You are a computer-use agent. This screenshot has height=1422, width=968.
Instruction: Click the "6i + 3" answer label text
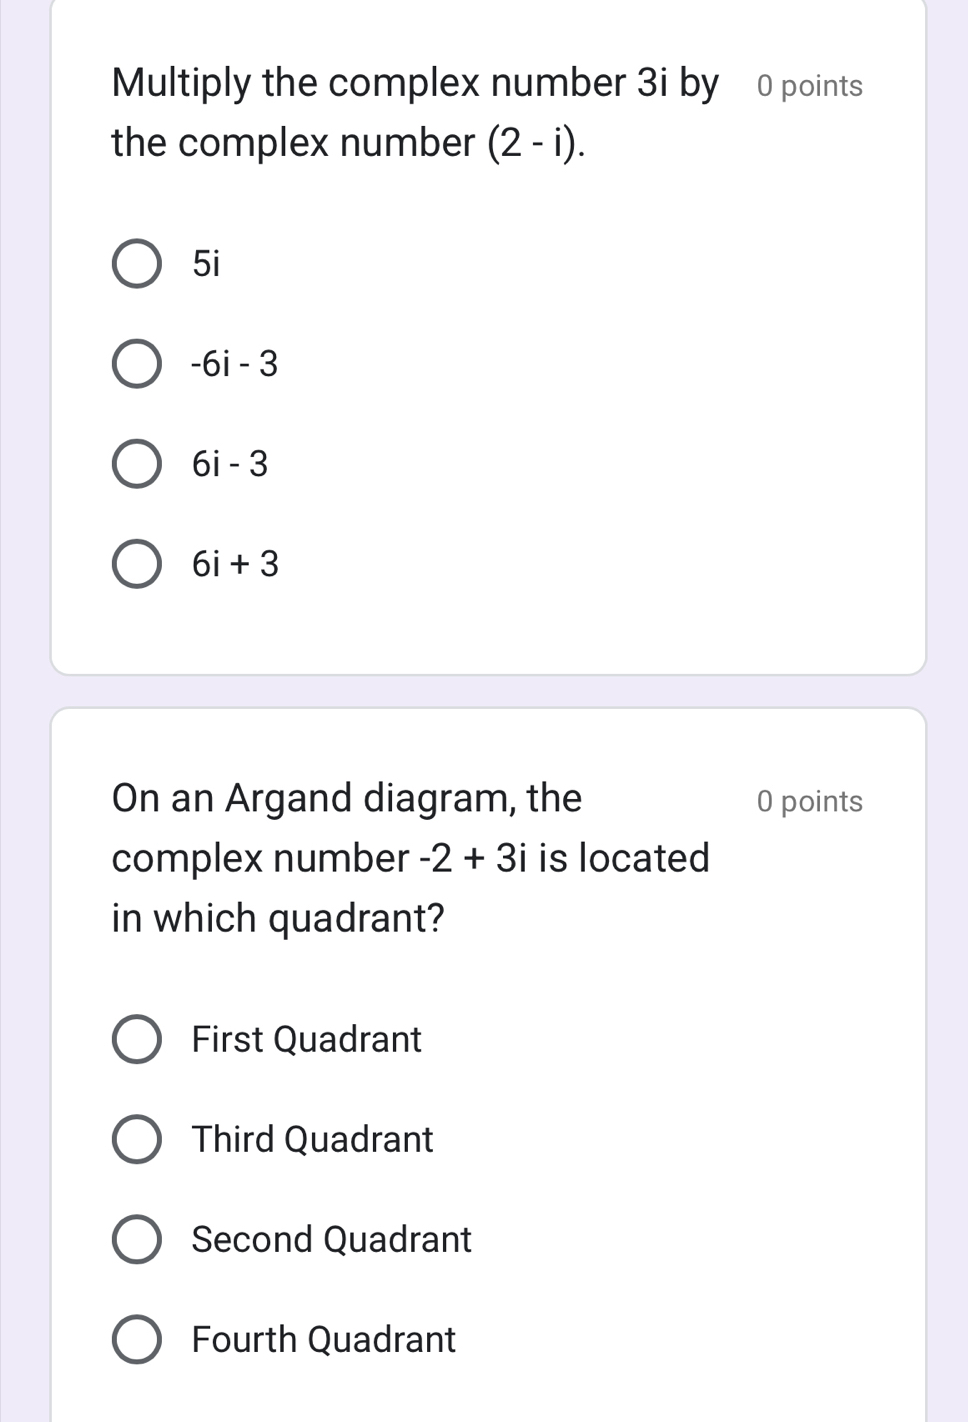[x=235, y=564]
